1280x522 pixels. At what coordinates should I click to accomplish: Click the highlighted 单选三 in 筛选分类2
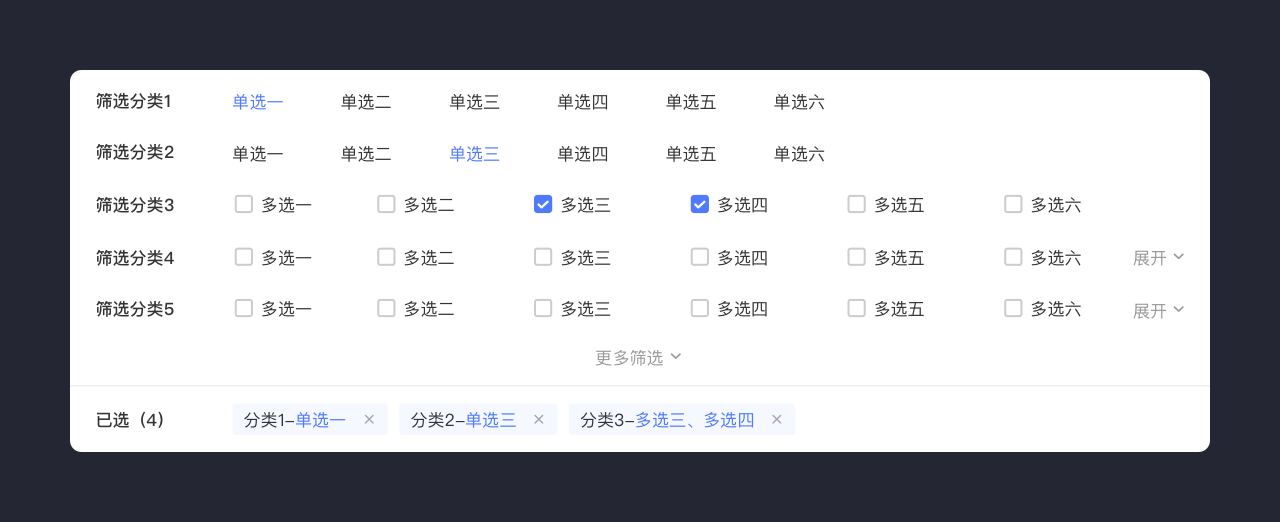(x=474, y=153)
